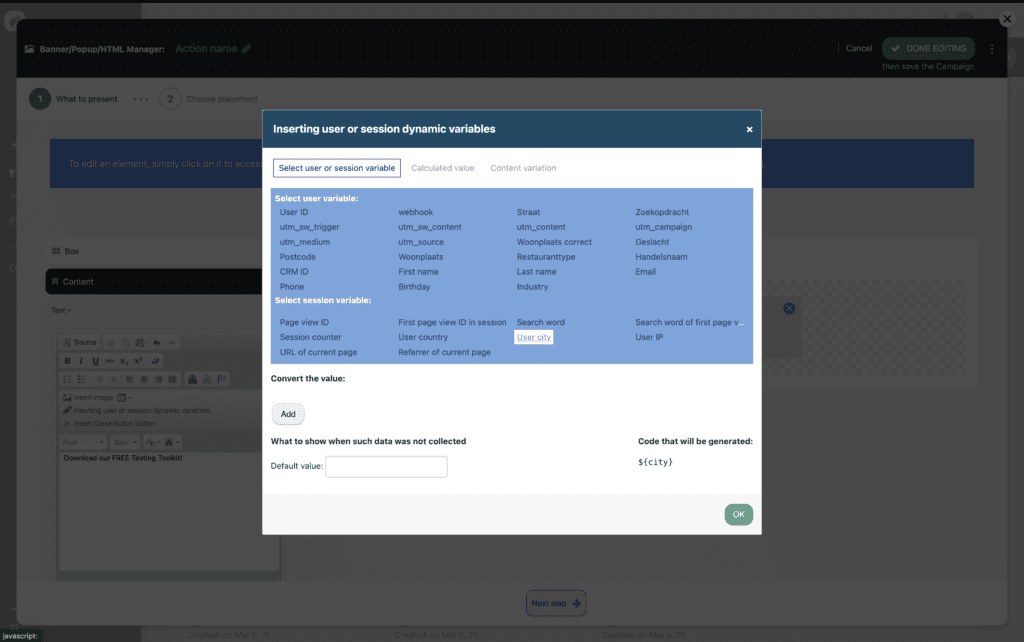The height and width of the screenshot is (642, 1024).
Task: Switch to the Calculated value tab
Action: (x=442, y=168)
